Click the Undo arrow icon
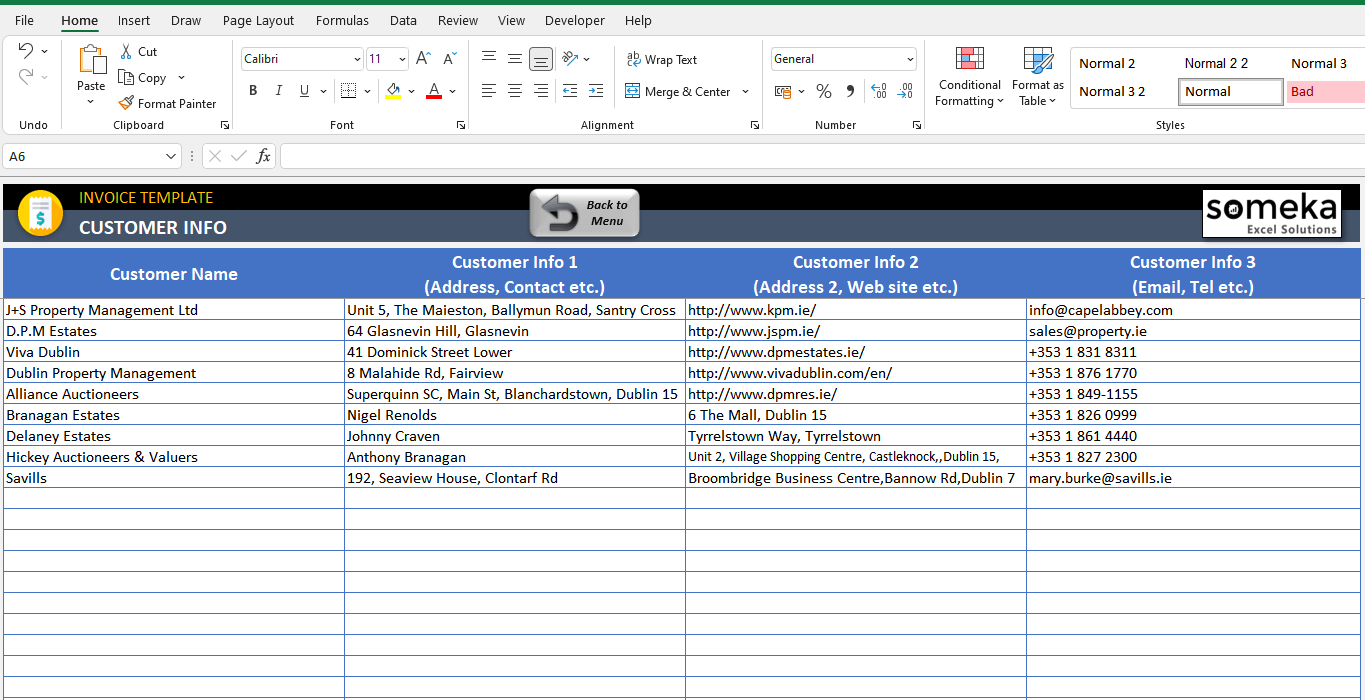The image size is (1365, 700). [26, 51]
